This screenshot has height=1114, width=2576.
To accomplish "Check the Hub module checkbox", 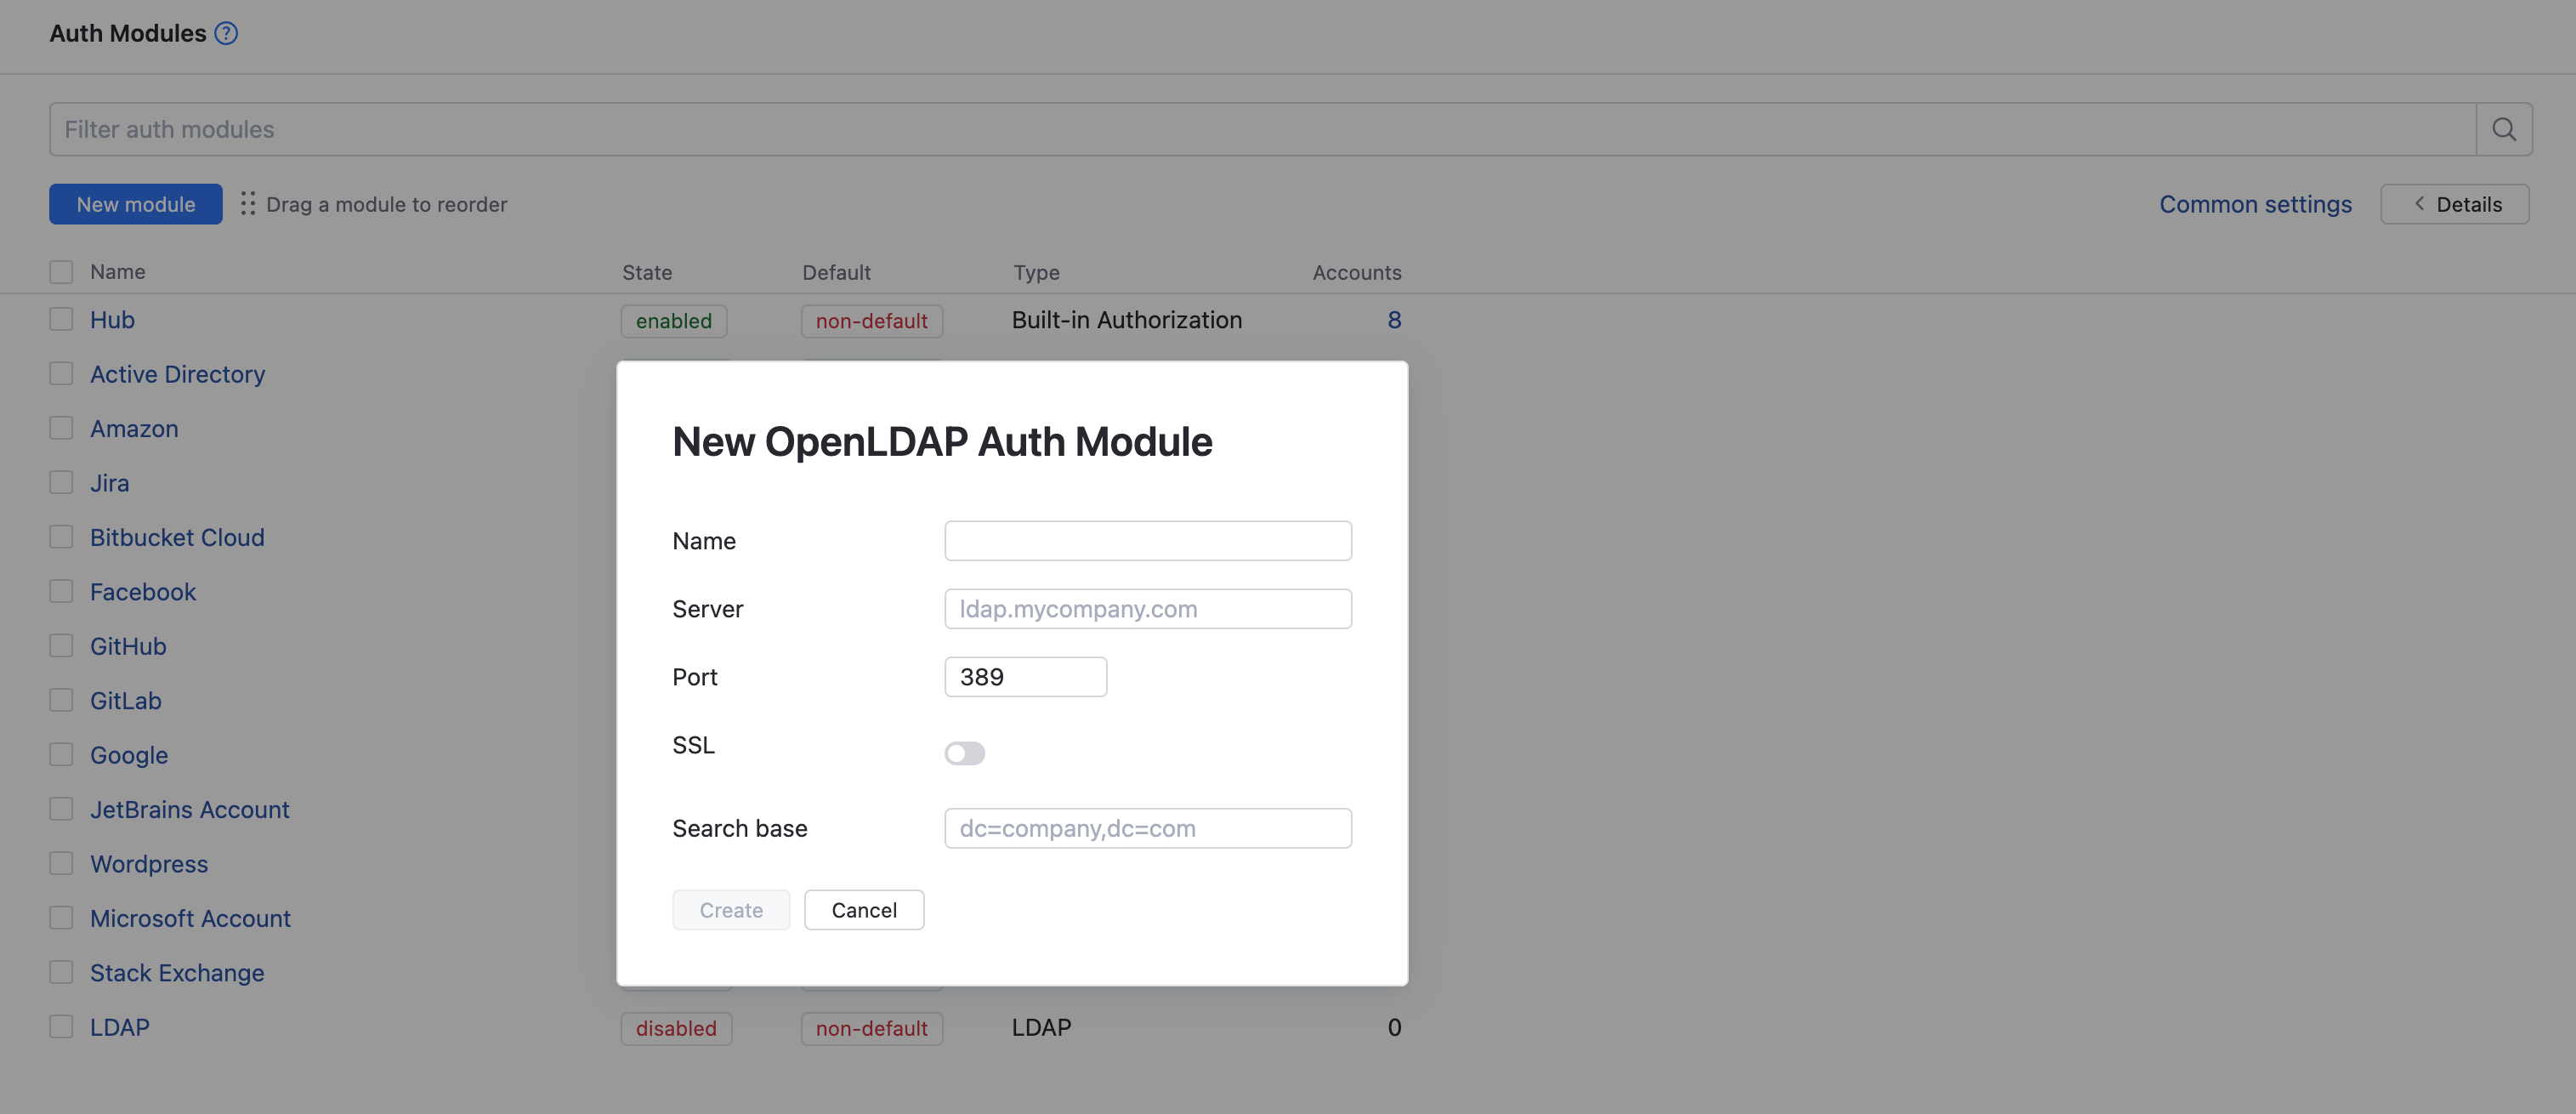I will point(61,320).
